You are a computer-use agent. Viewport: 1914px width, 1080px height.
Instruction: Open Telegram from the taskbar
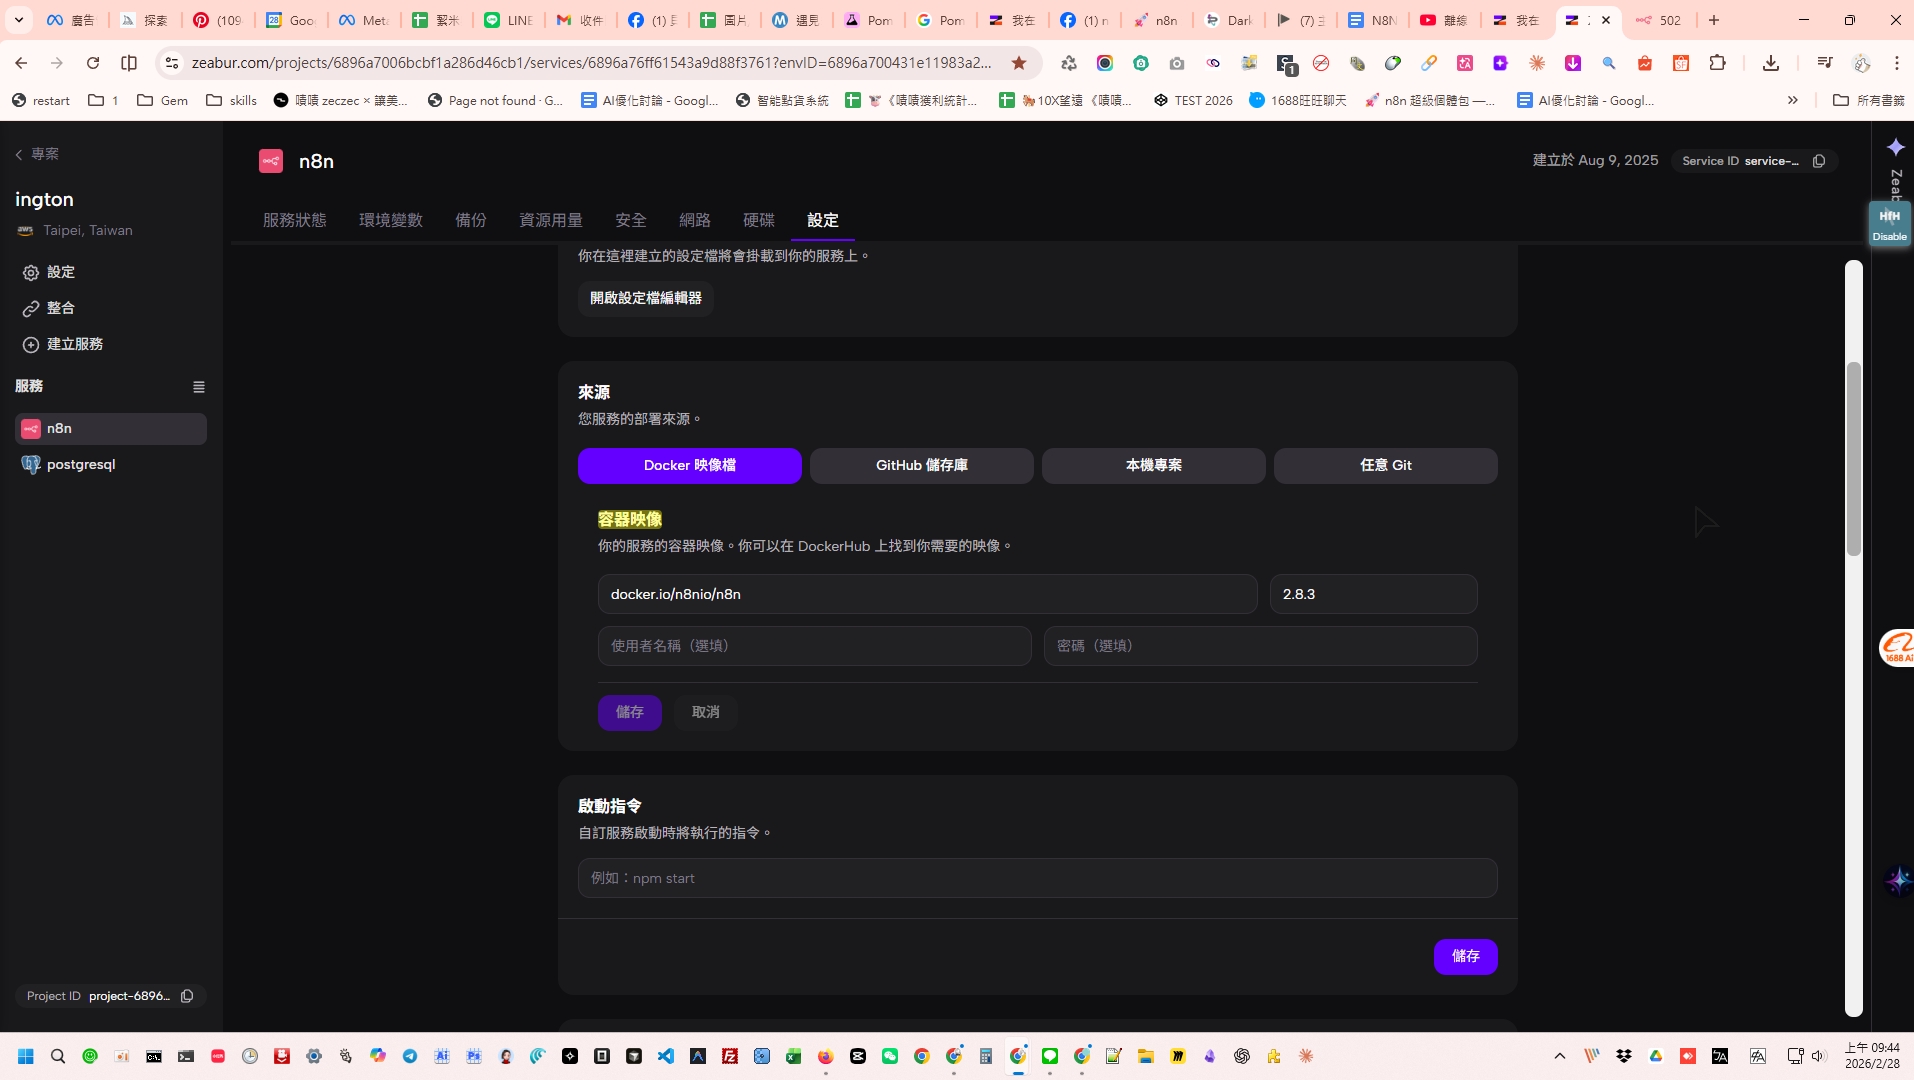point(410,1056)
